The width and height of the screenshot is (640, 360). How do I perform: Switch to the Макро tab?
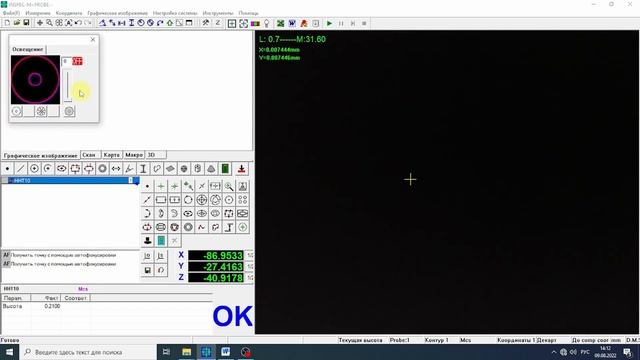134,155
